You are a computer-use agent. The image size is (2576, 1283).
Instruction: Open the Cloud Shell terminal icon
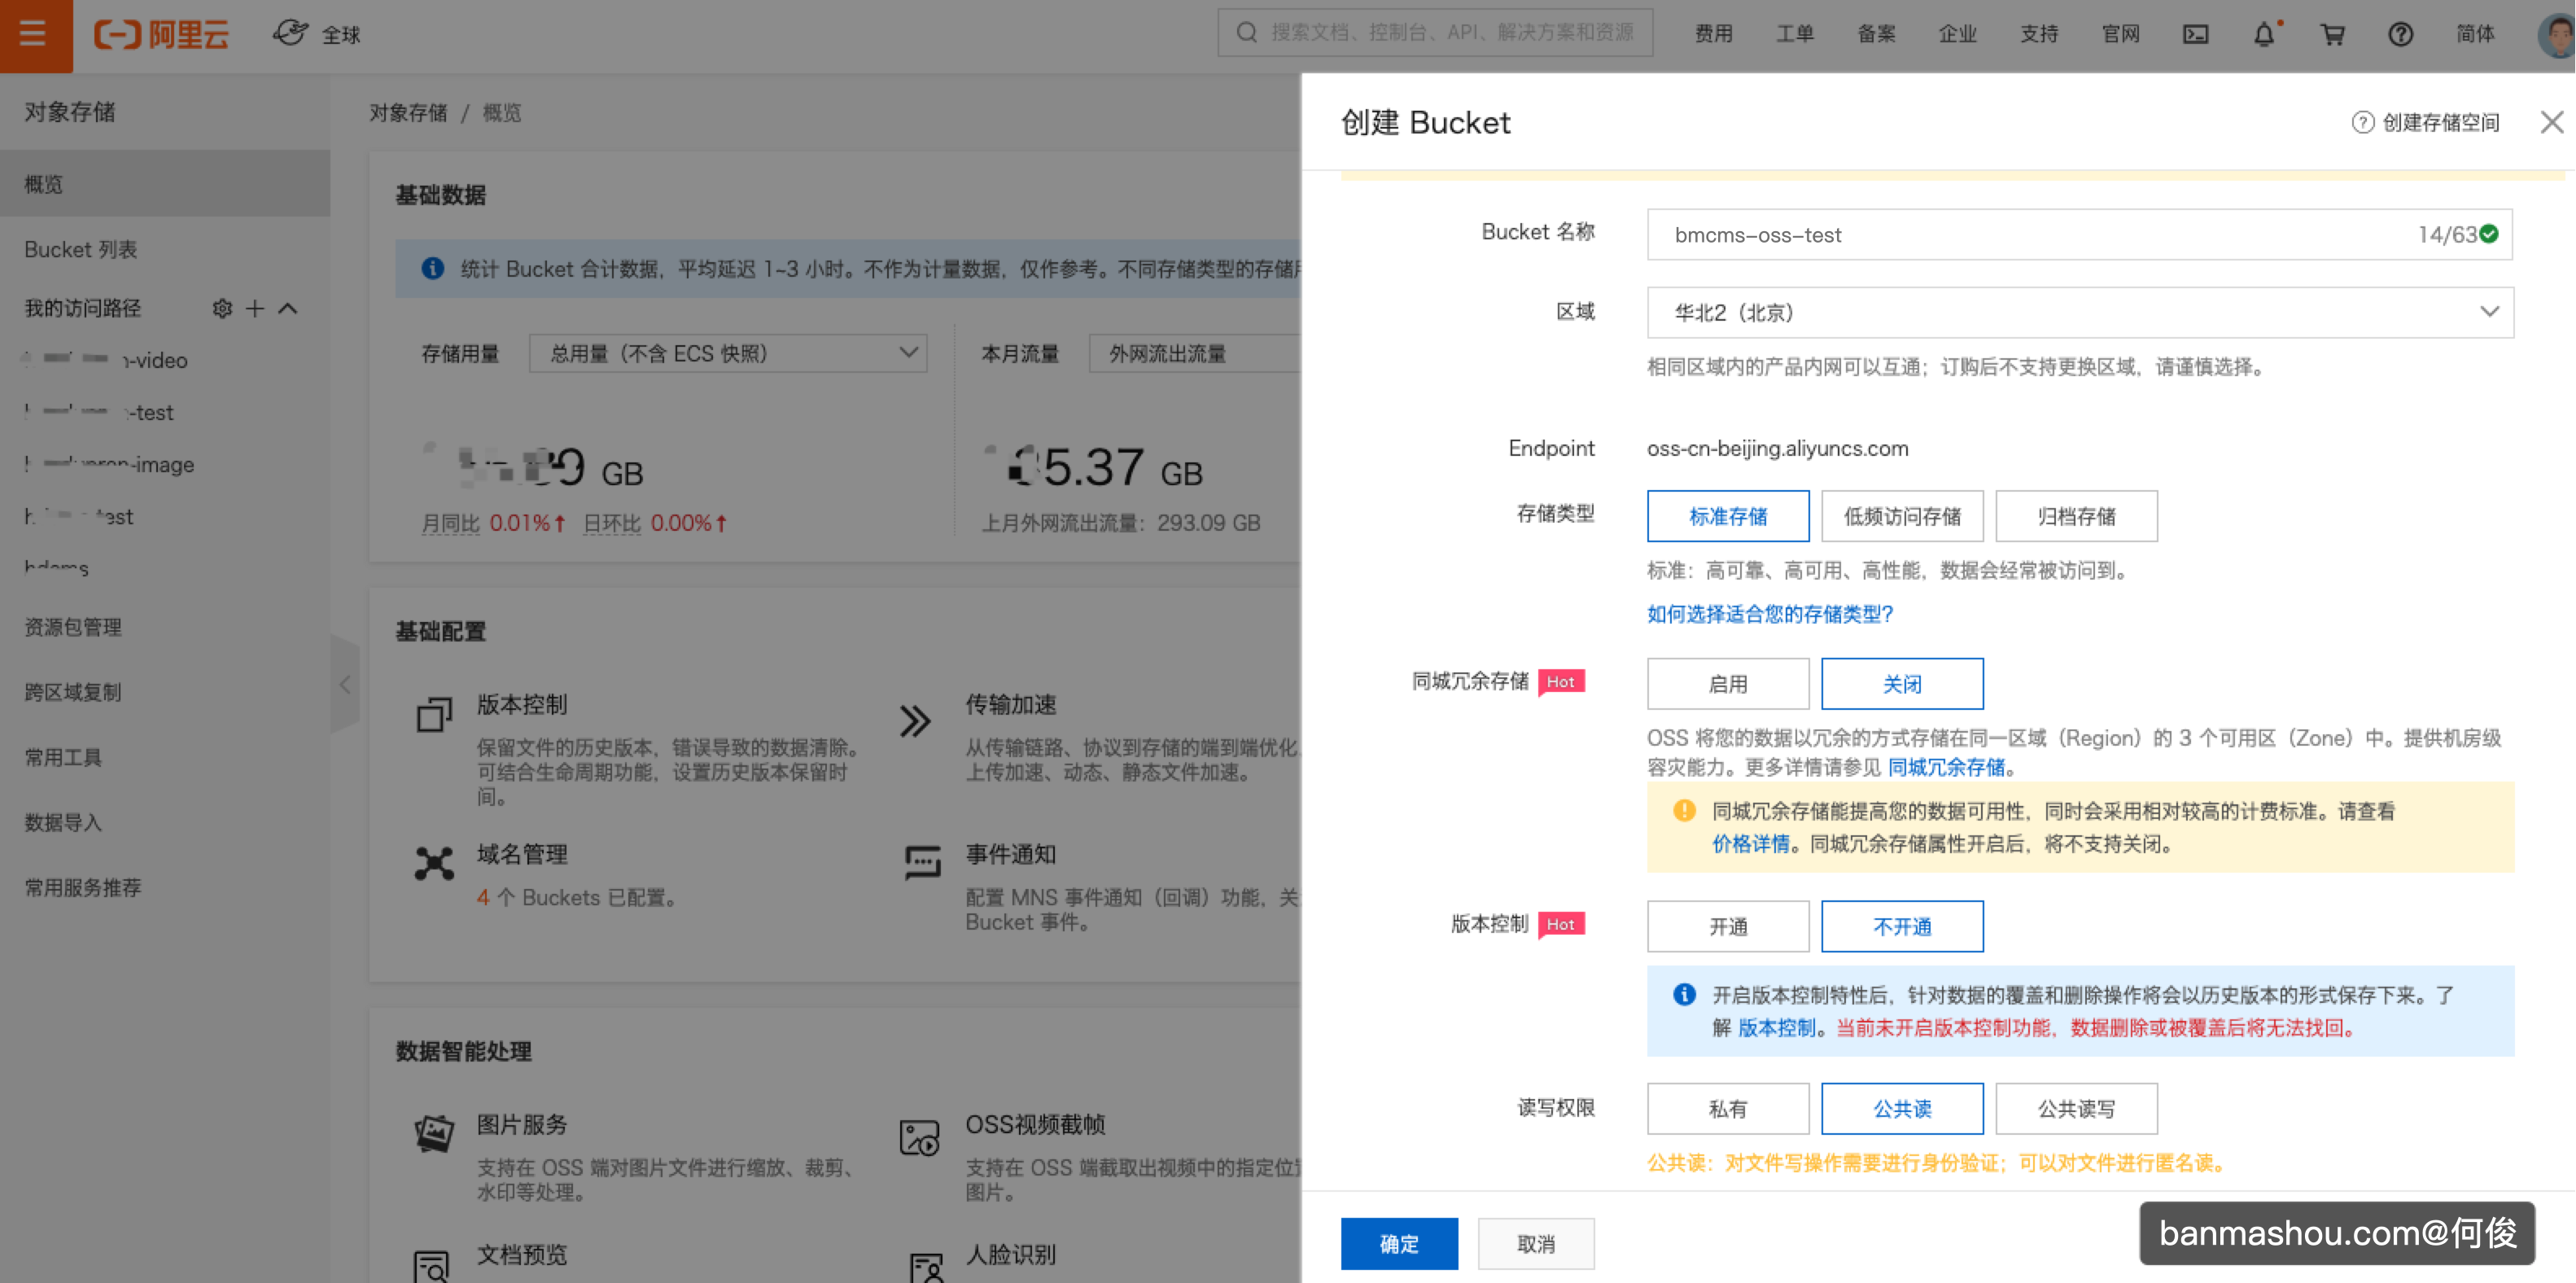click(2195, 34)
